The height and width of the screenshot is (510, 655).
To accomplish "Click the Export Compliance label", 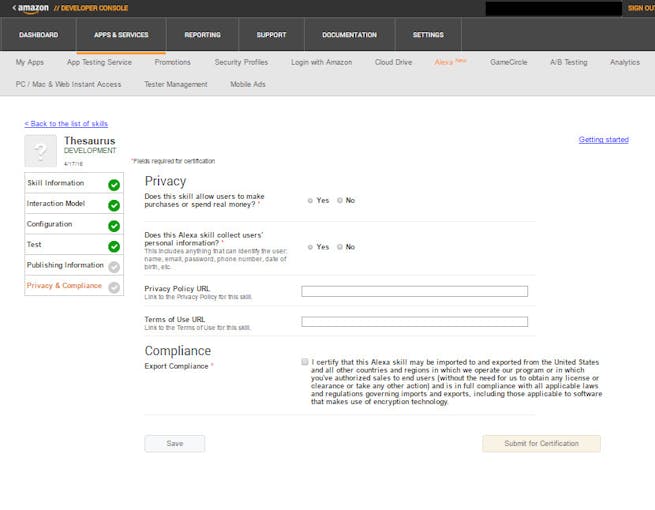I will (x=176, y=366).
